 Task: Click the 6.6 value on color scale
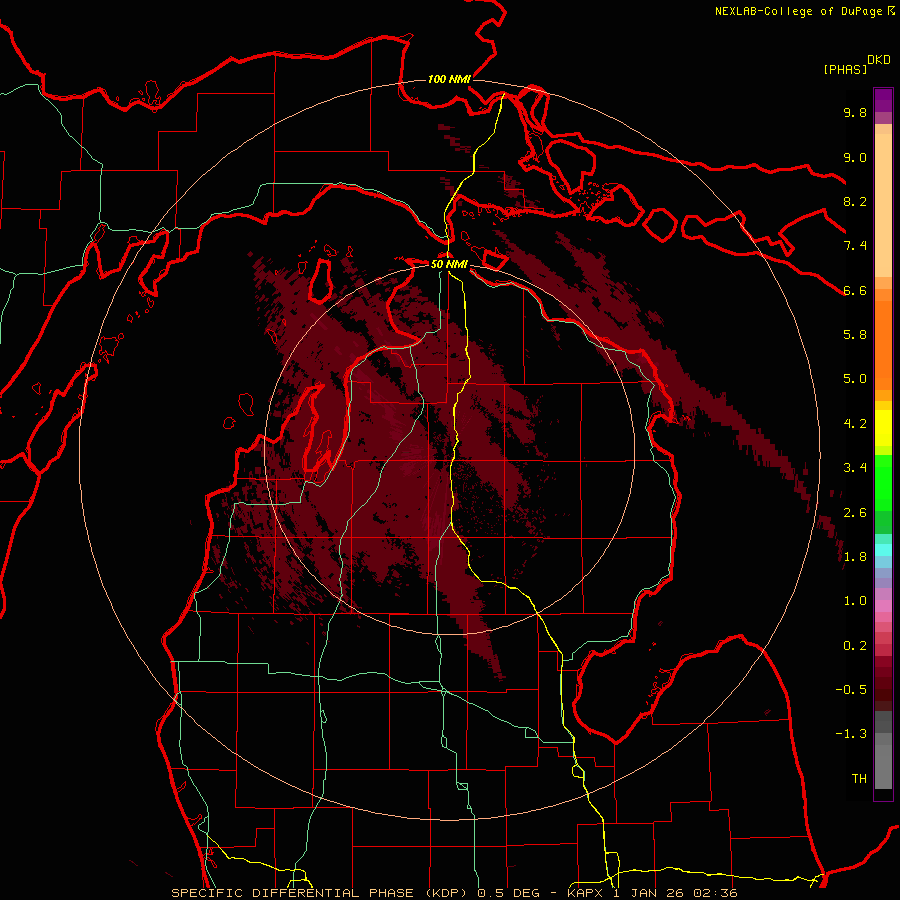coord(855,290)
